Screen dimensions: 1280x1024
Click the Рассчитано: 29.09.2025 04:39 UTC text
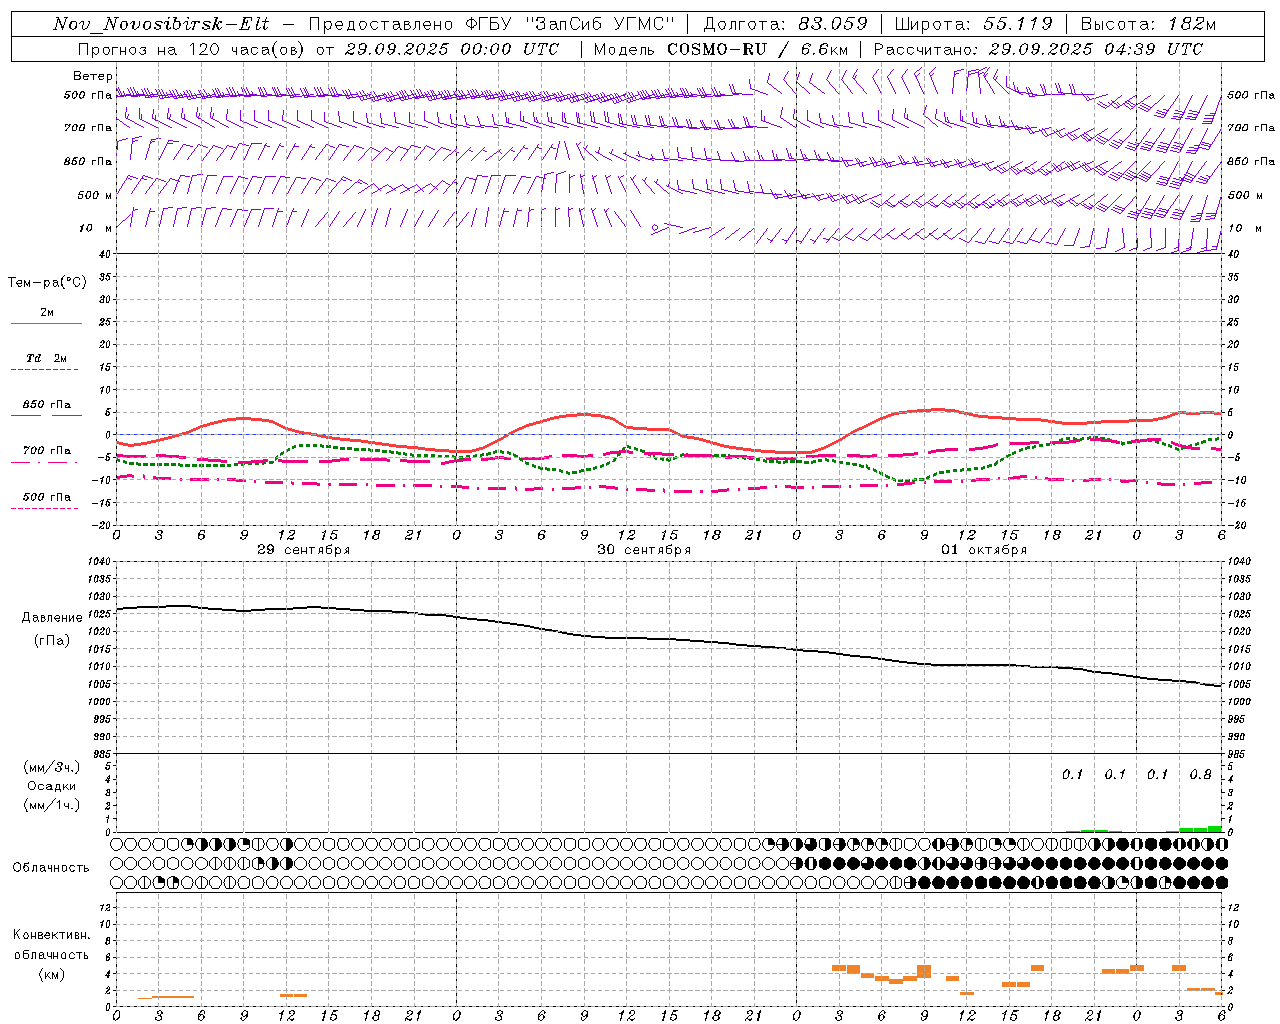tap(1038, 49)
